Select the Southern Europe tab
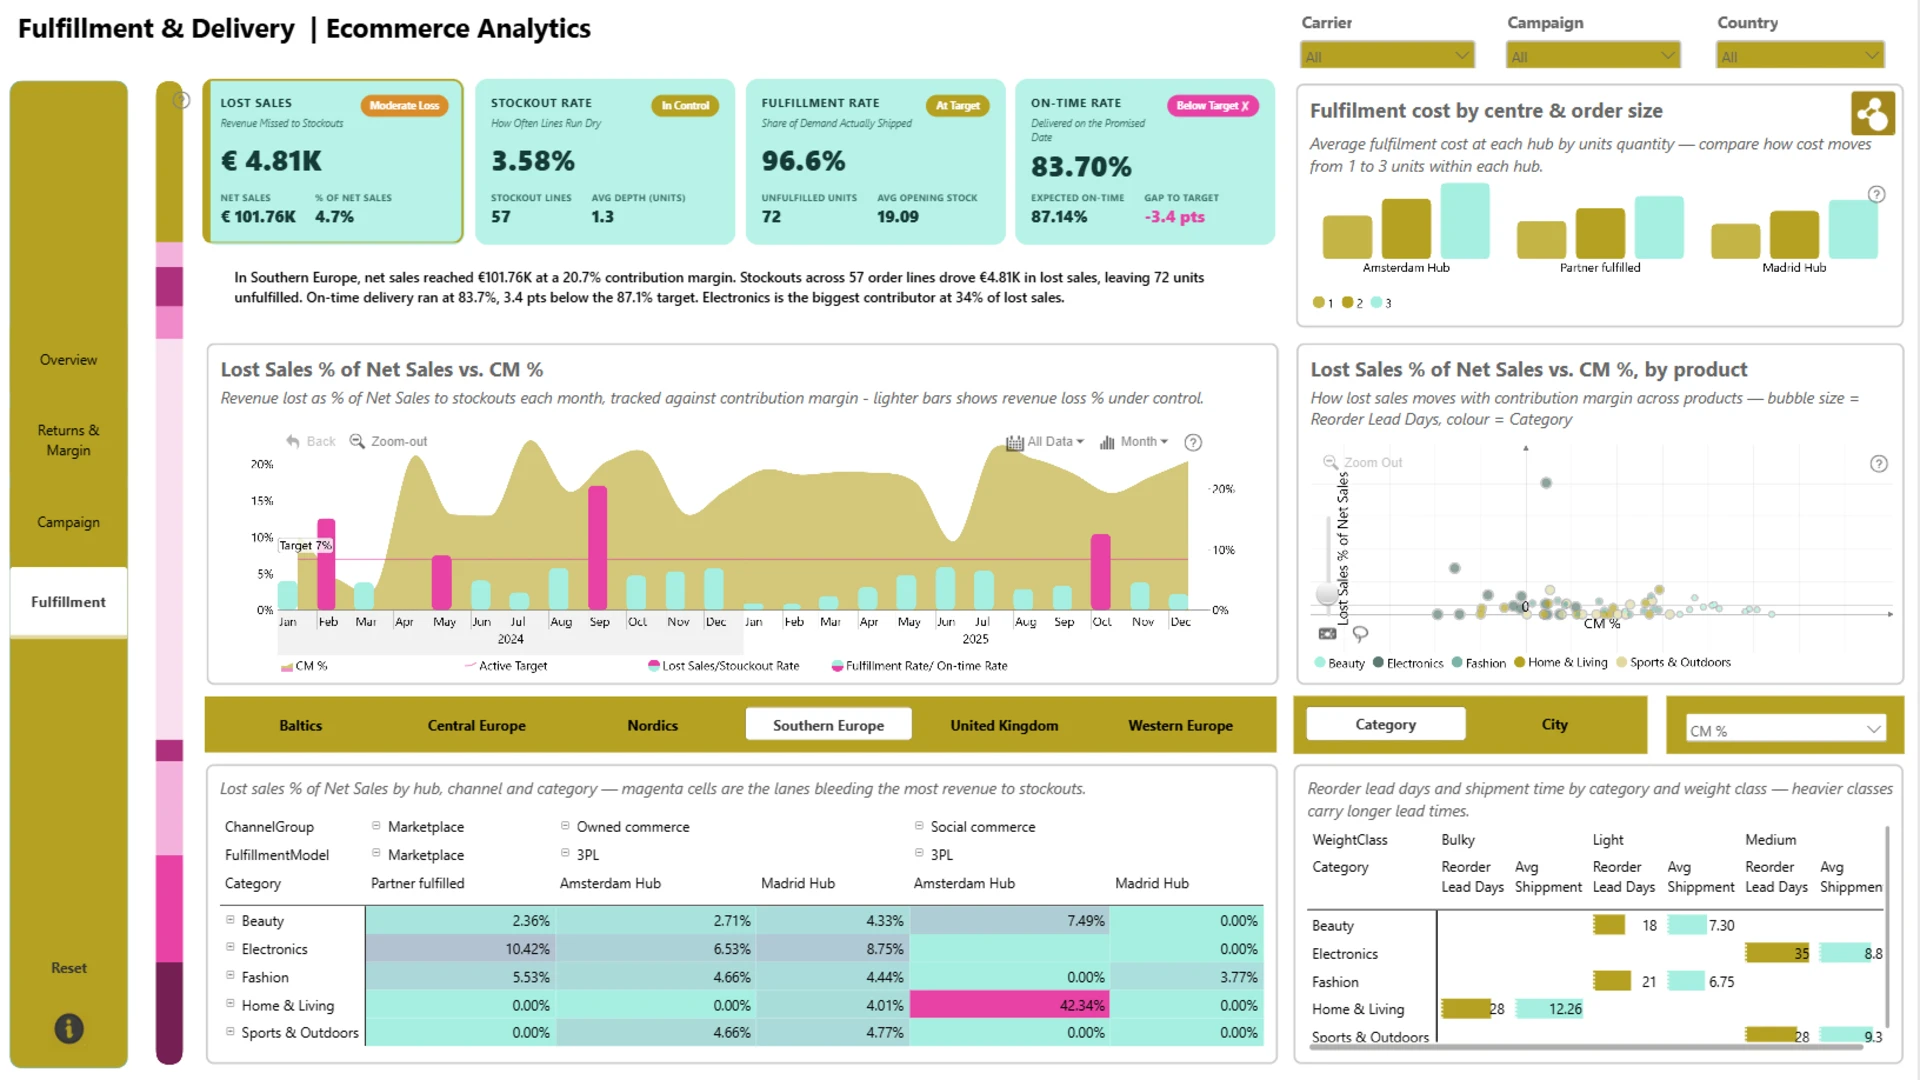The image size is (1920, 1080). (829, 725)
